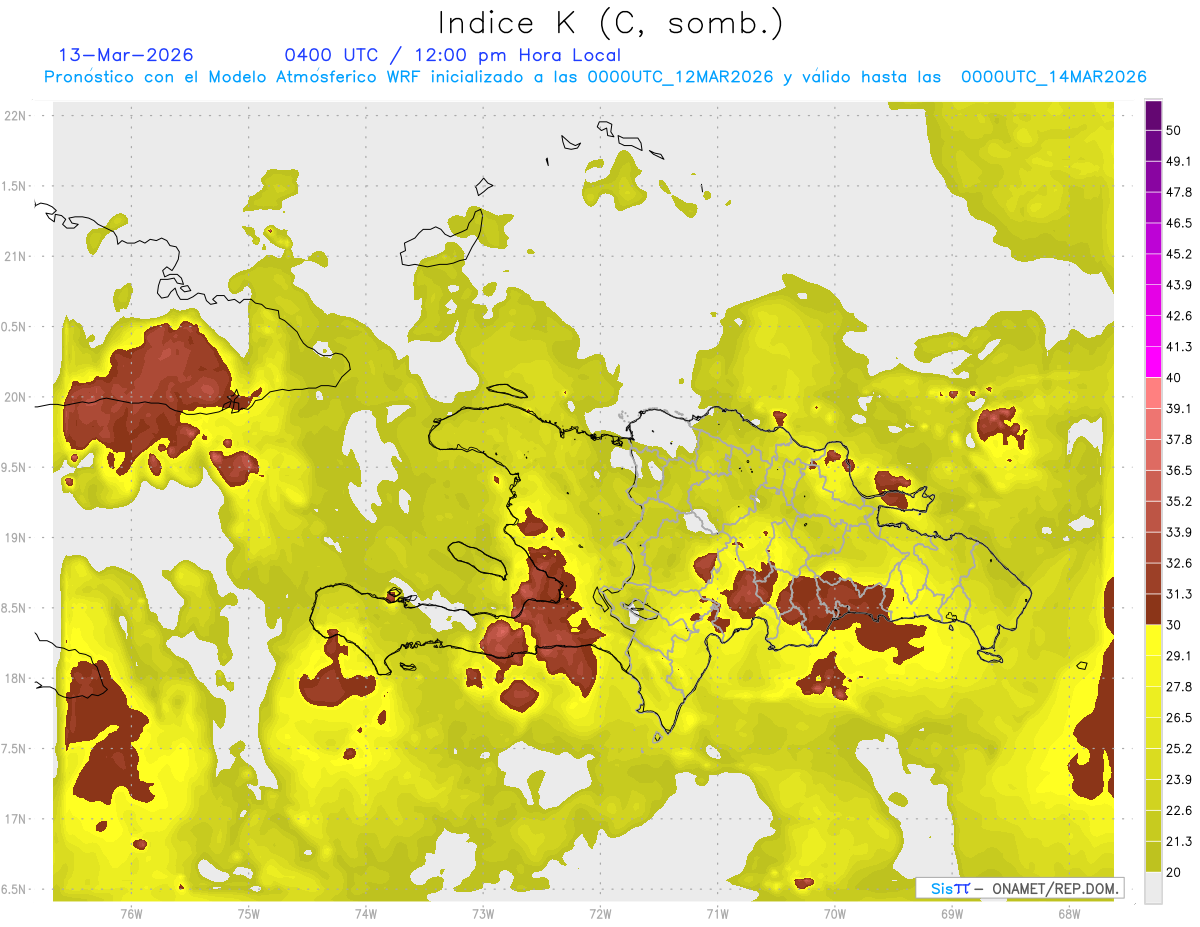This screenshot has width=1200, height=927.
Task: Click the color bar value '20'
Action: (1175, 873)
